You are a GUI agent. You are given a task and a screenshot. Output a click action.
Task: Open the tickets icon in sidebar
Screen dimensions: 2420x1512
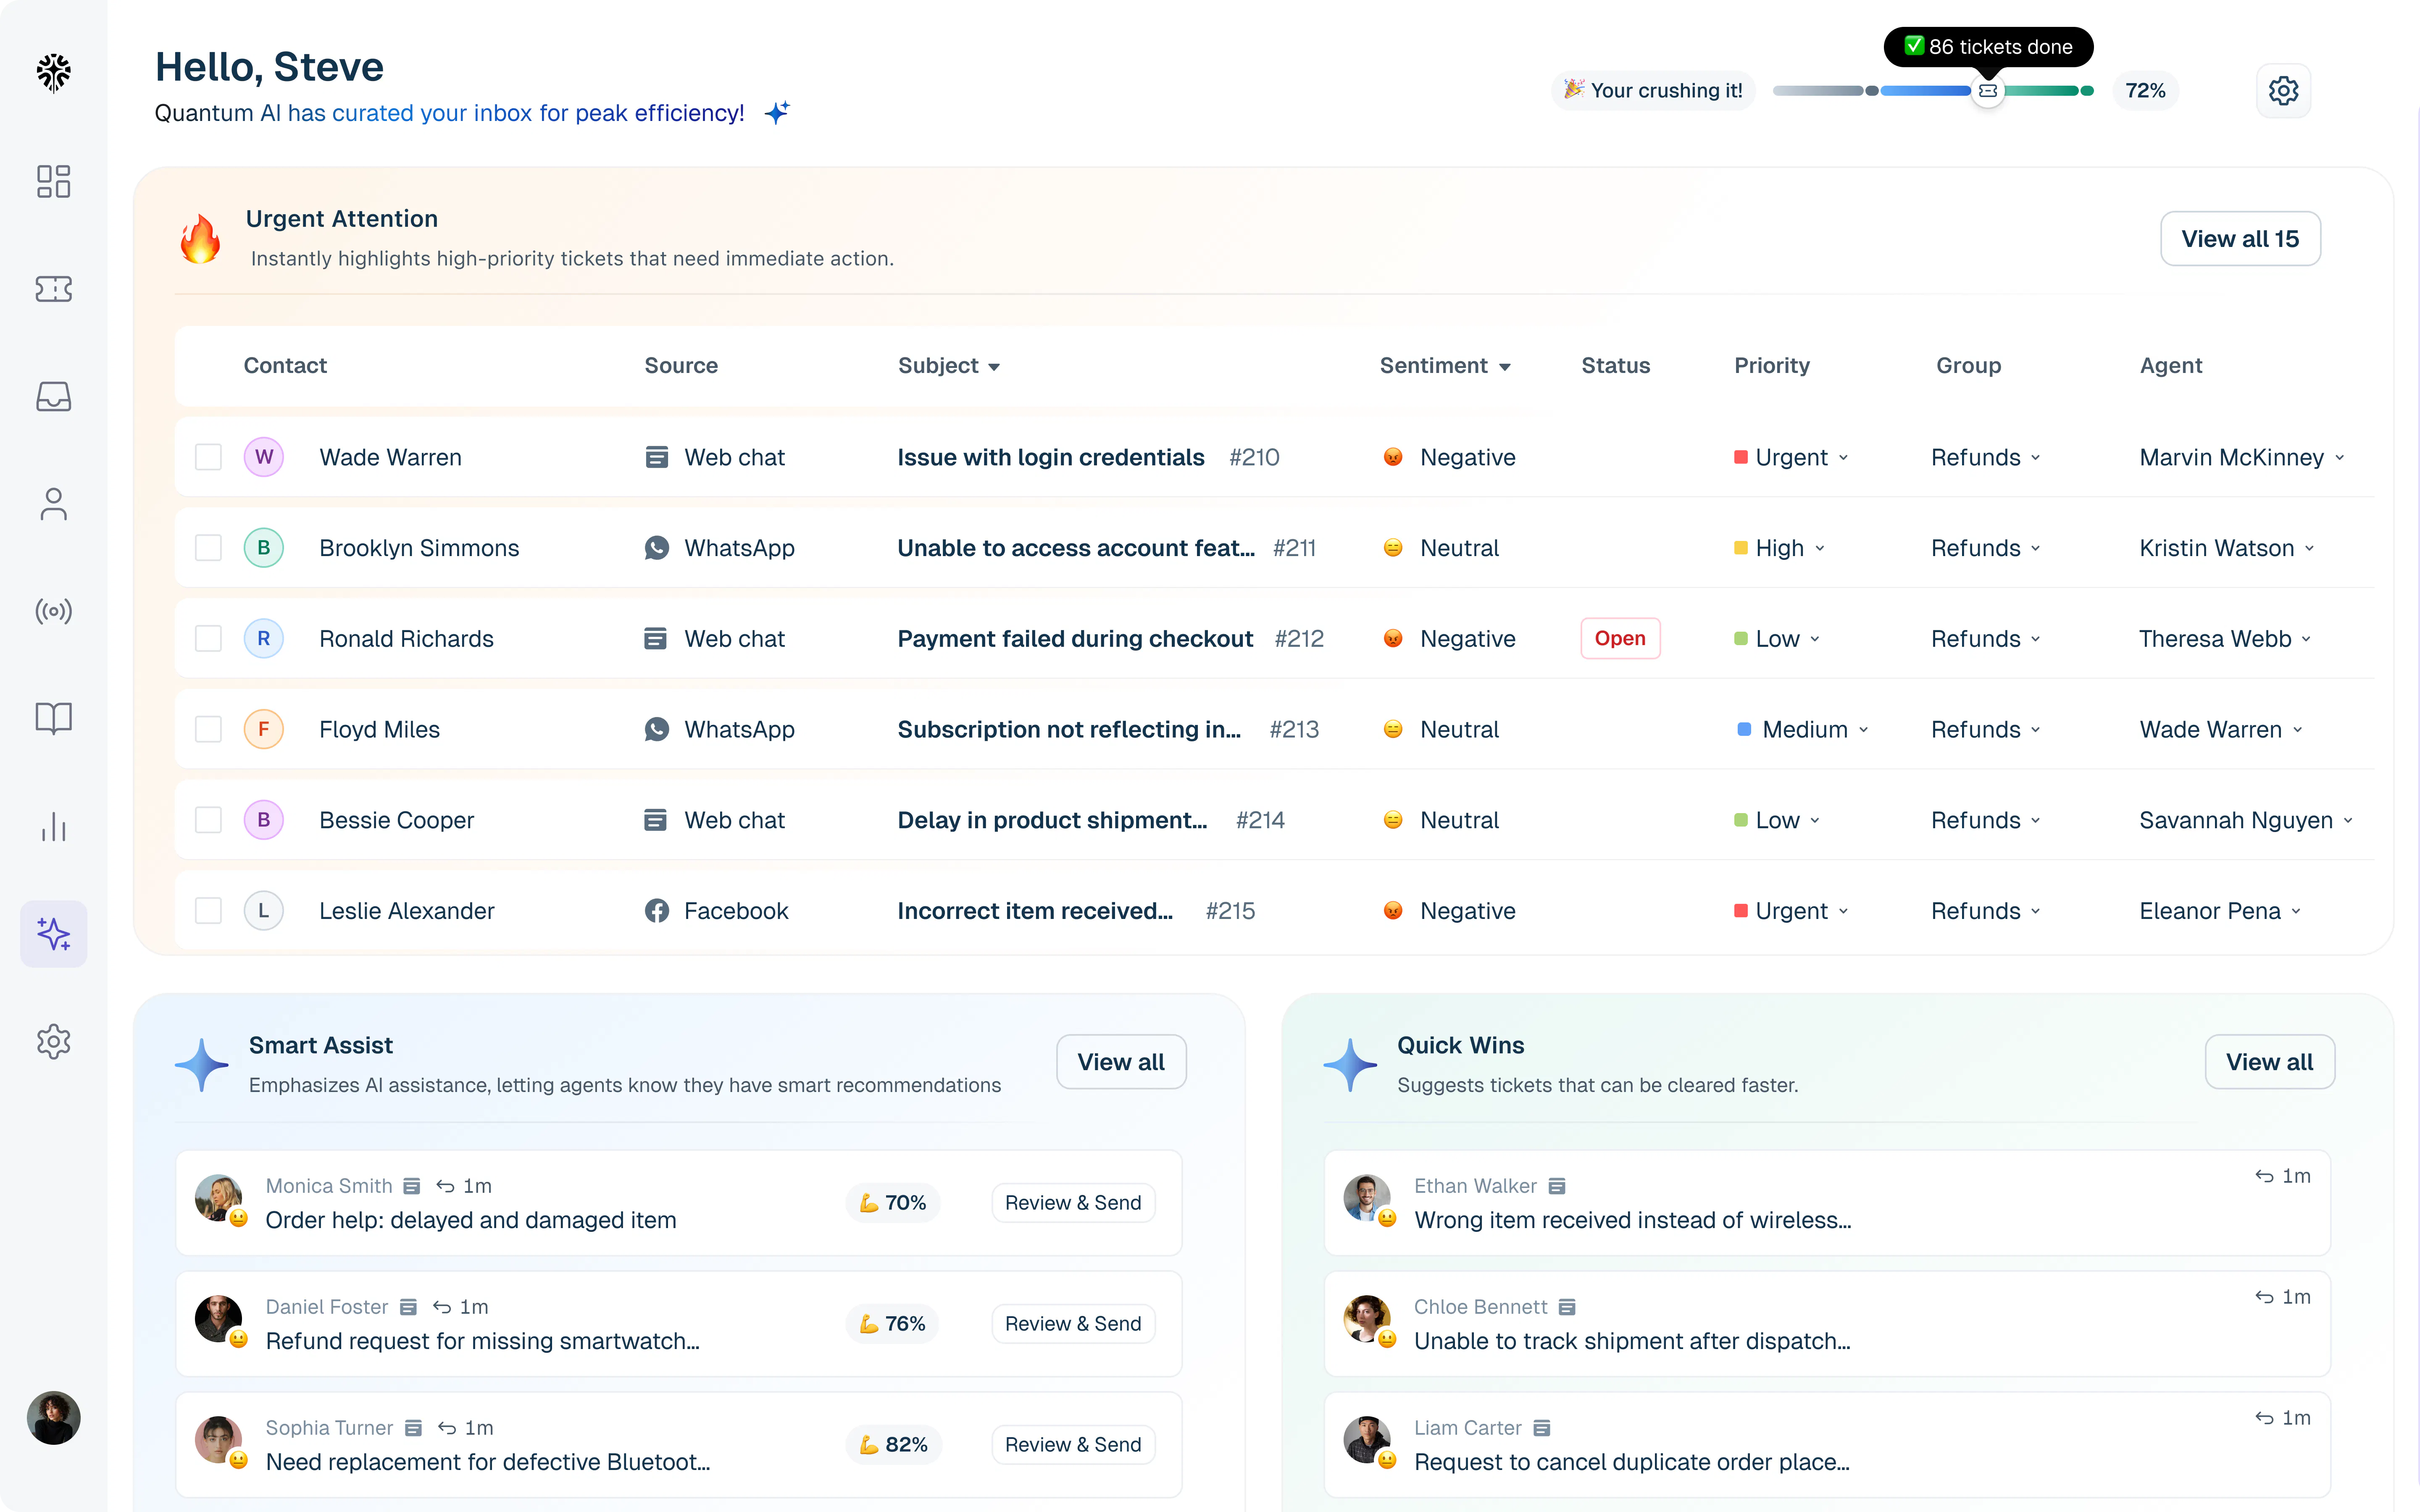[54, 289]
